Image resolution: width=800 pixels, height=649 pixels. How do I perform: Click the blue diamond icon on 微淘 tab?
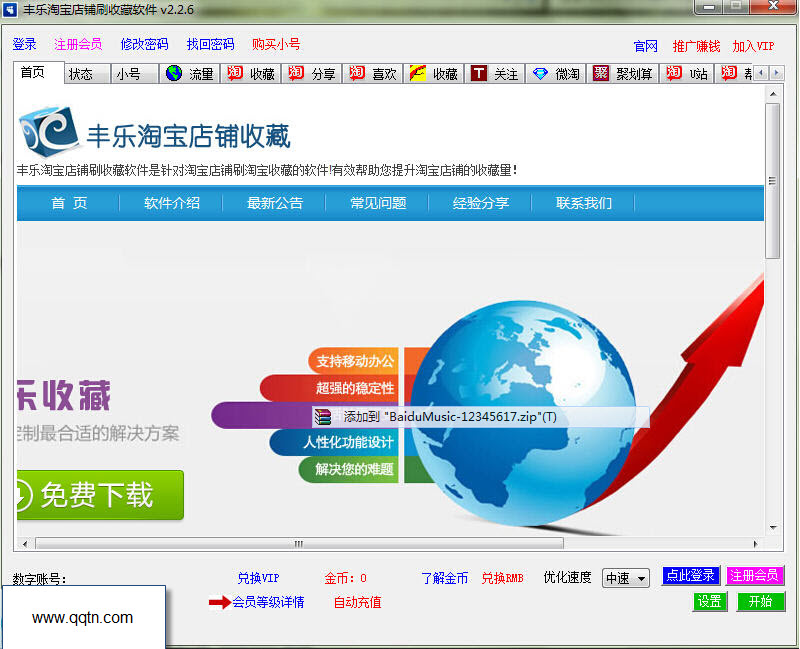tap(540, 73)
